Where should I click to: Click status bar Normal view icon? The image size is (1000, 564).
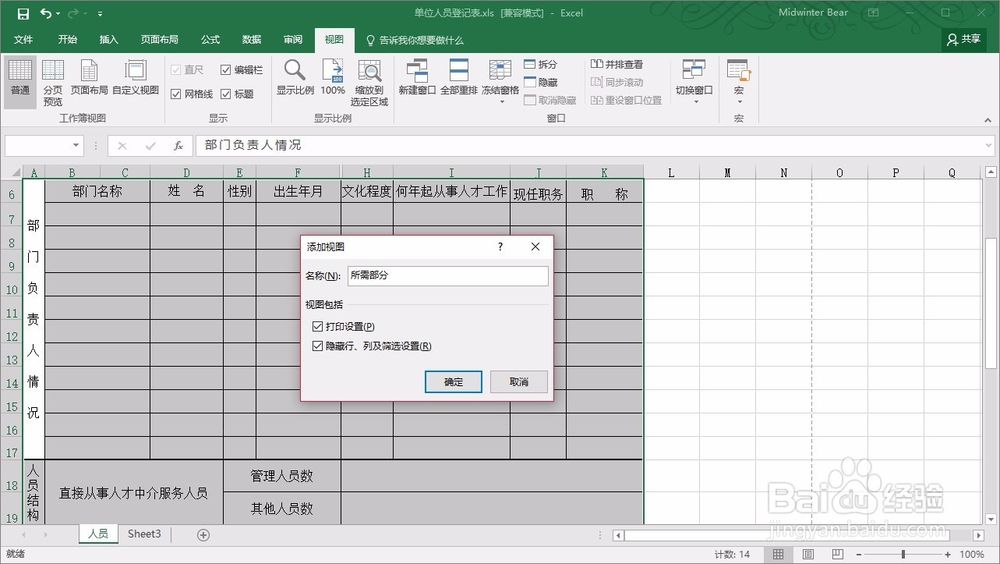pos(778,554)
